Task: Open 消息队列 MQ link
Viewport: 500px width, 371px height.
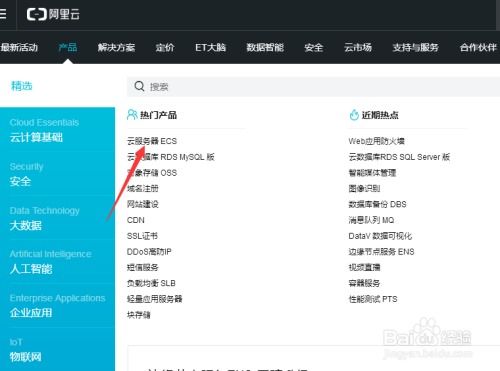Action: 371,220
